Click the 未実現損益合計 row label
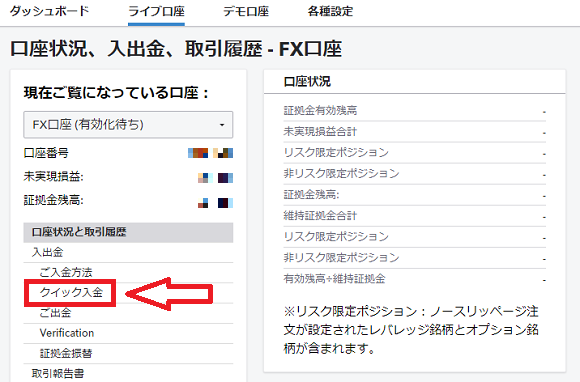 click(x=320, y=132)
